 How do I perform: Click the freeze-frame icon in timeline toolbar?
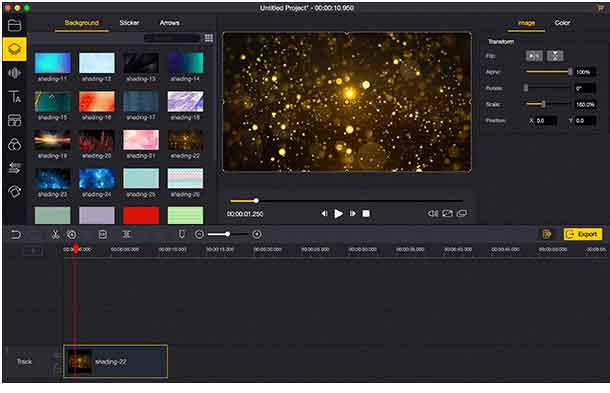(x=126, y=235)
